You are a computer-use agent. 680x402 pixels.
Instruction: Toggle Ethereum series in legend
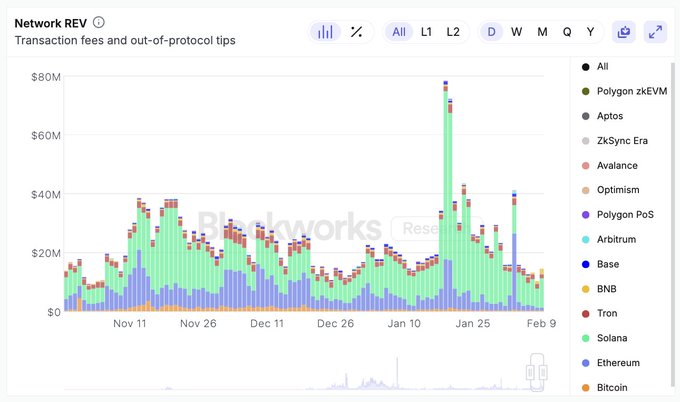611,363
